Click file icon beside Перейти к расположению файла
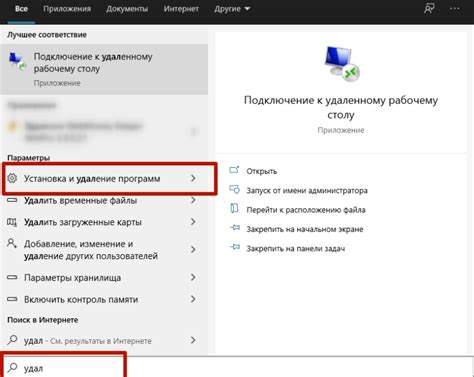The height and width of the screenshot is (377, 474). point(234,208)
